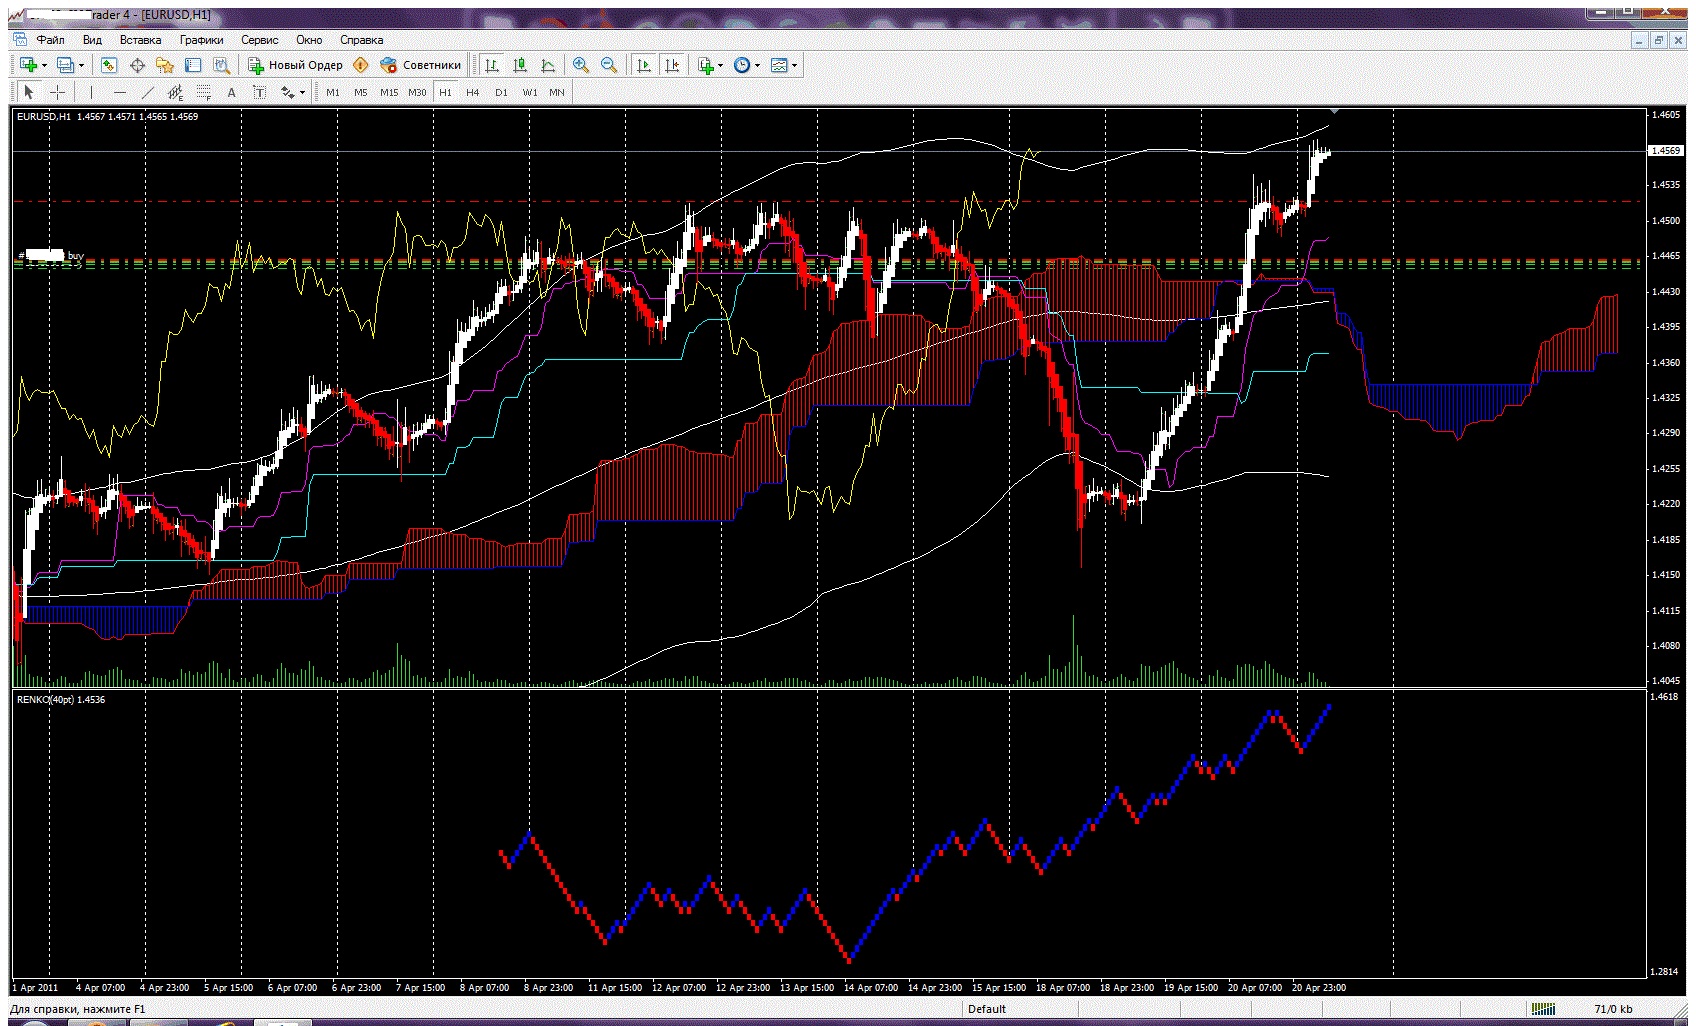Click the Новый Ордер button
This screenshot has height=1026, width=1696.
tap(296, 65)
